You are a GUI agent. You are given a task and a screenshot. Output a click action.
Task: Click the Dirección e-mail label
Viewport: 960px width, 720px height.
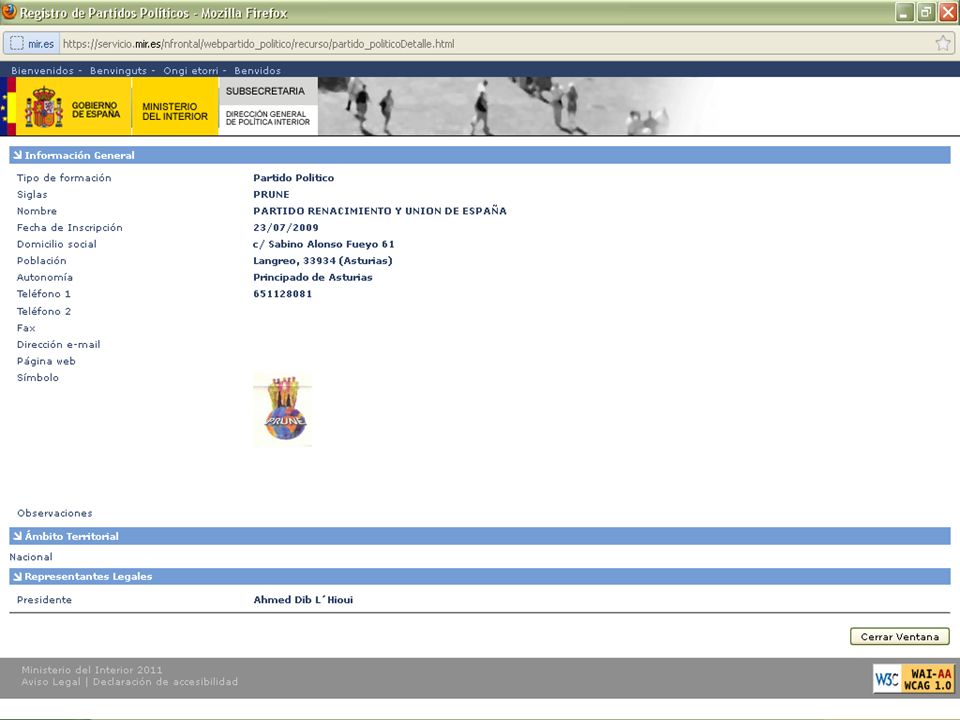click(58, 344)
